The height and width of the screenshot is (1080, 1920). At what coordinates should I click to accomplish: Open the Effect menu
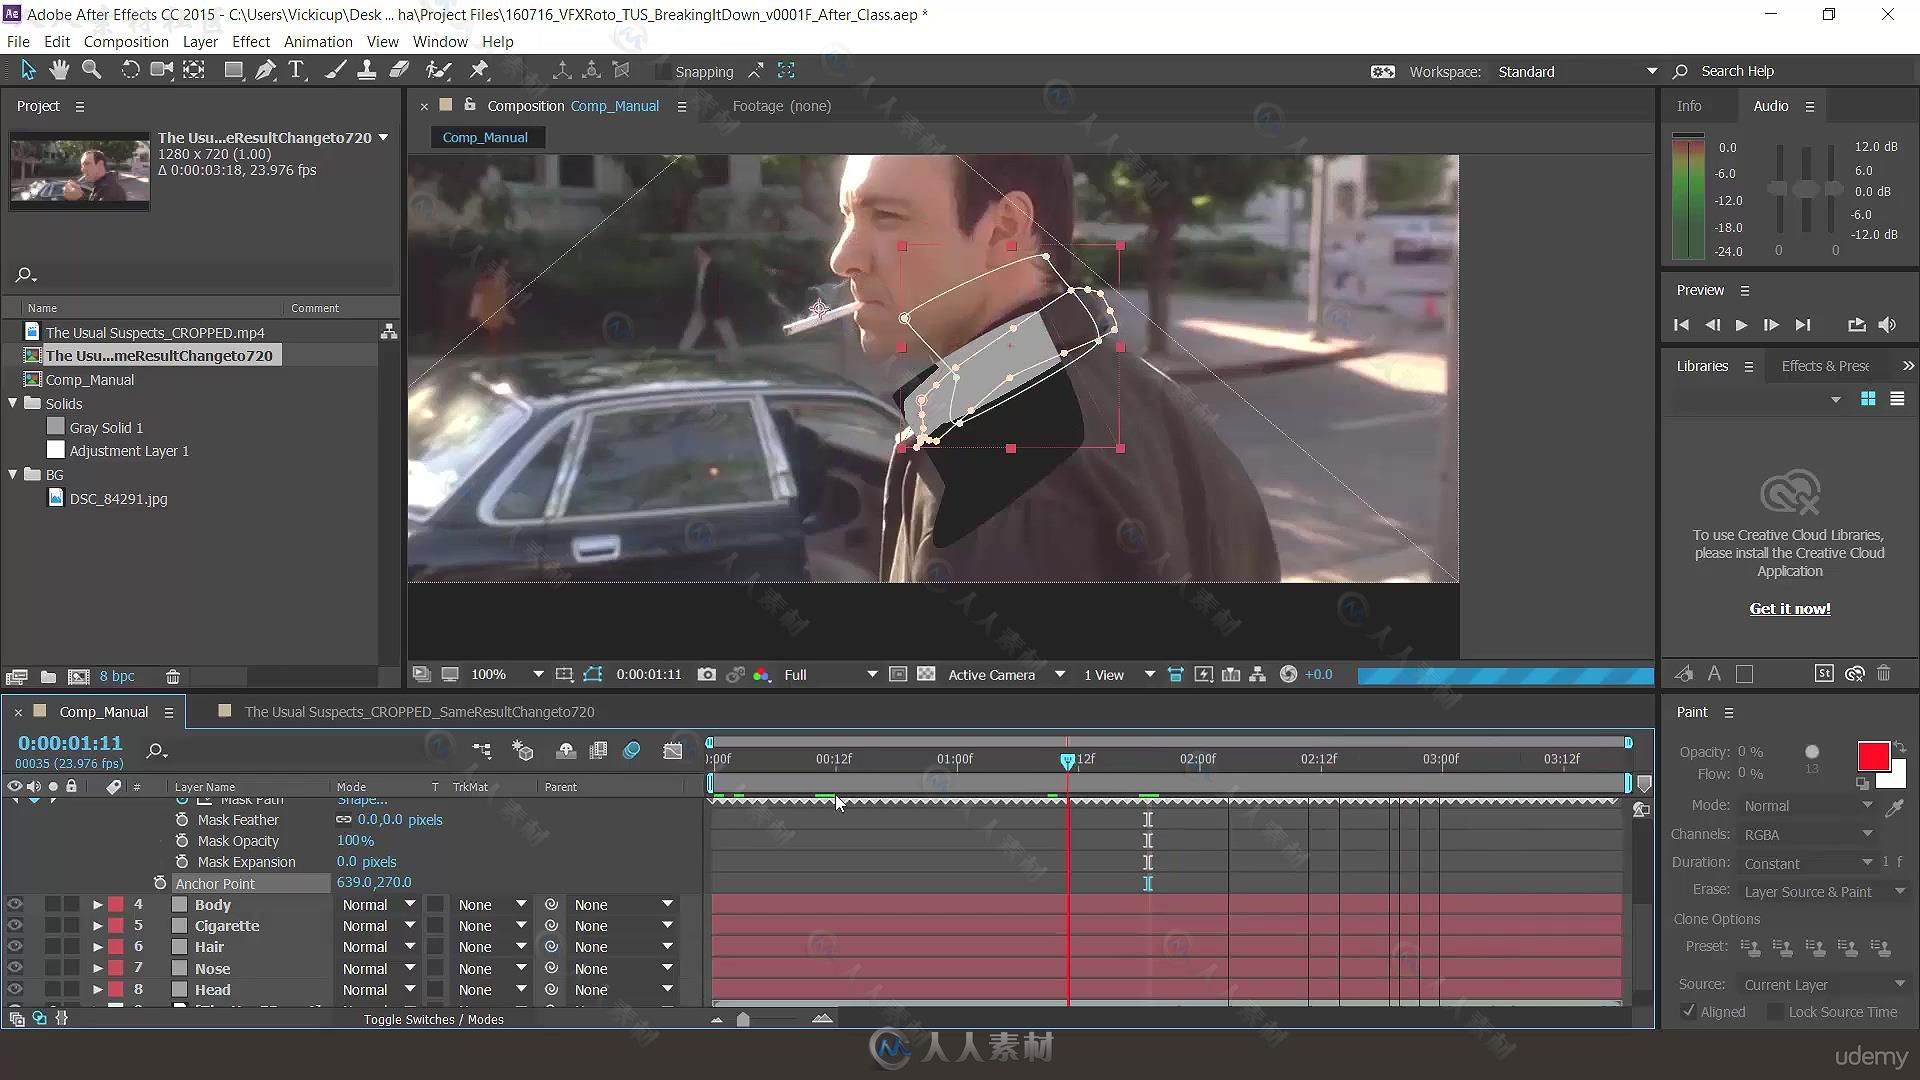[251, 41]
